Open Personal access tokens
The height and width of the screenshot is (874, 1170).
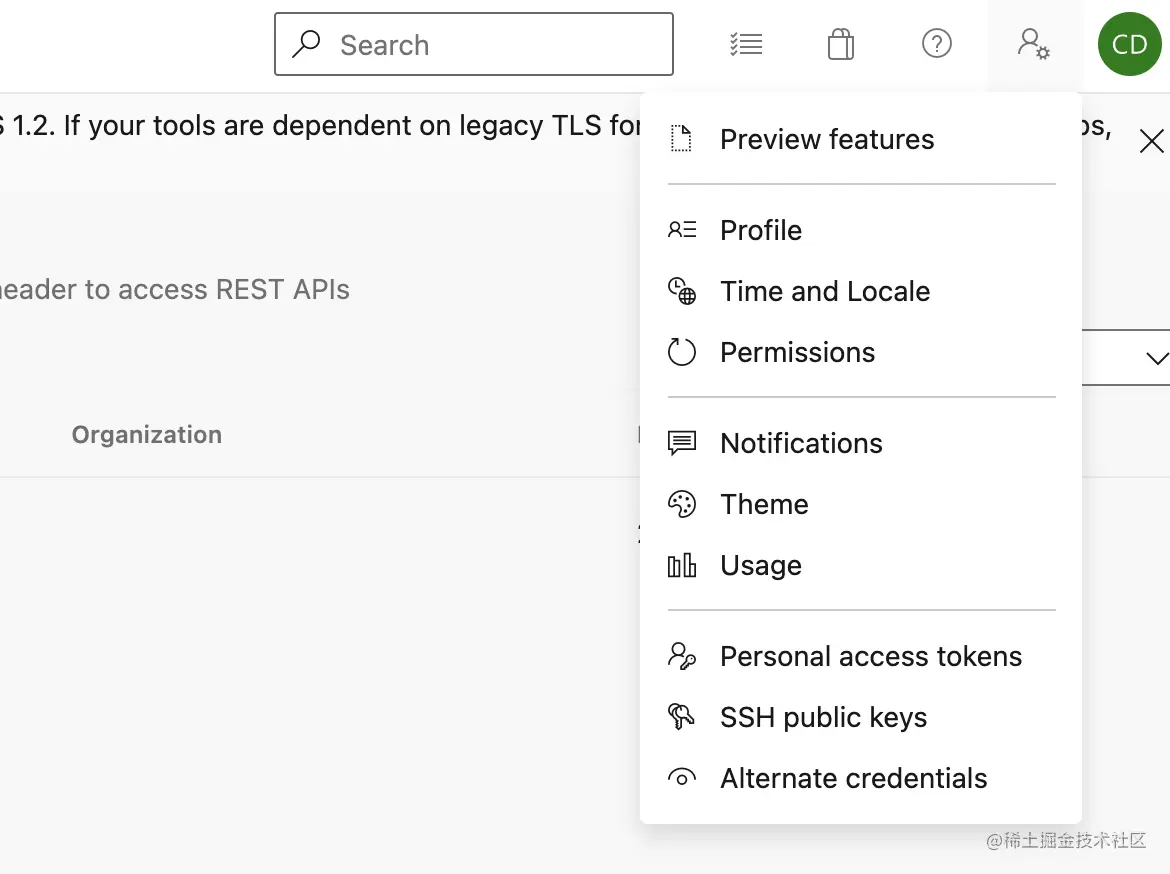[871, 656]
